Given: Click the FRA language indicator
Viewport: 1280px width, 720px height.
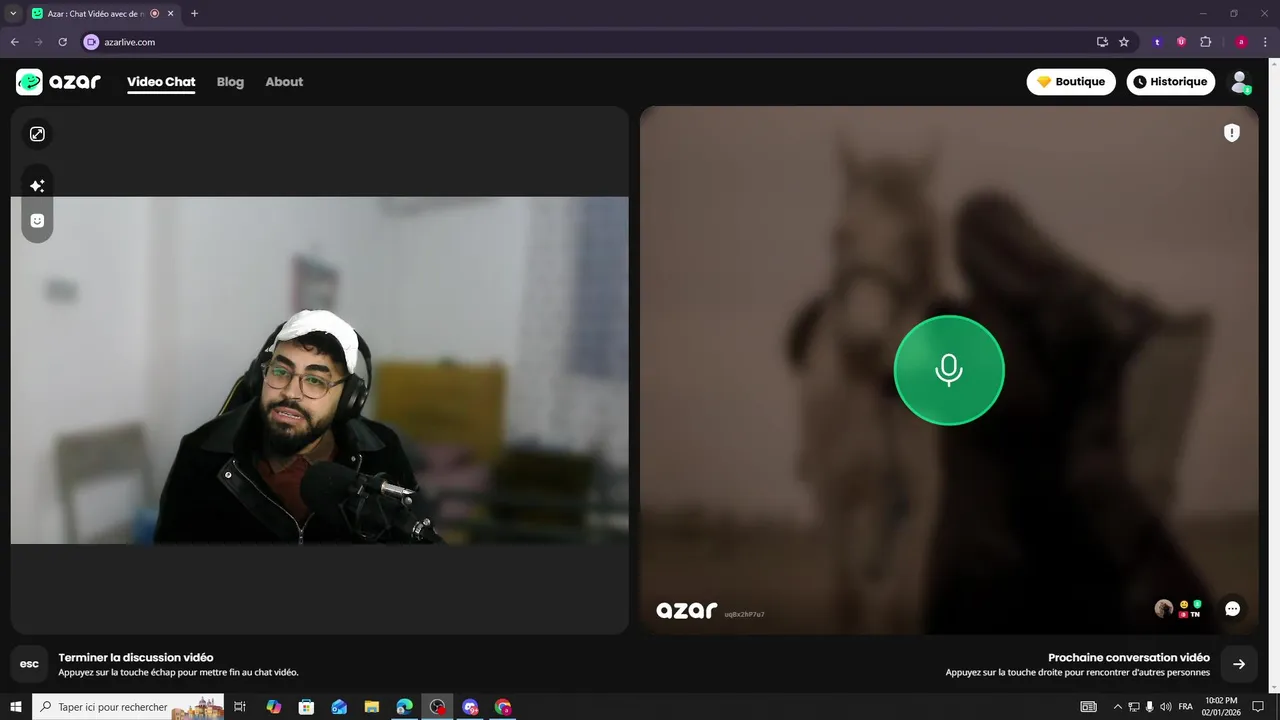Looking at the screenshot, I should (x=1186, y=707).
